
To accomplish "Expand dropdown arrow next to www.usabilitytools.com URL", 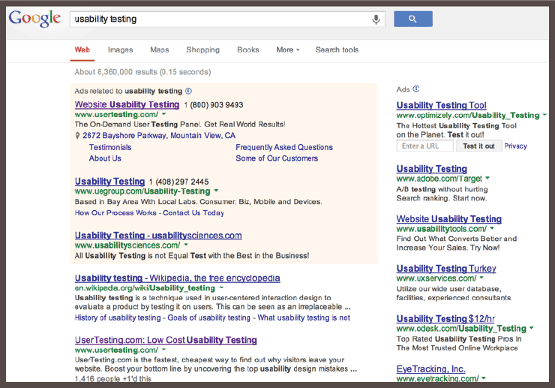I will tap(492, 228).
